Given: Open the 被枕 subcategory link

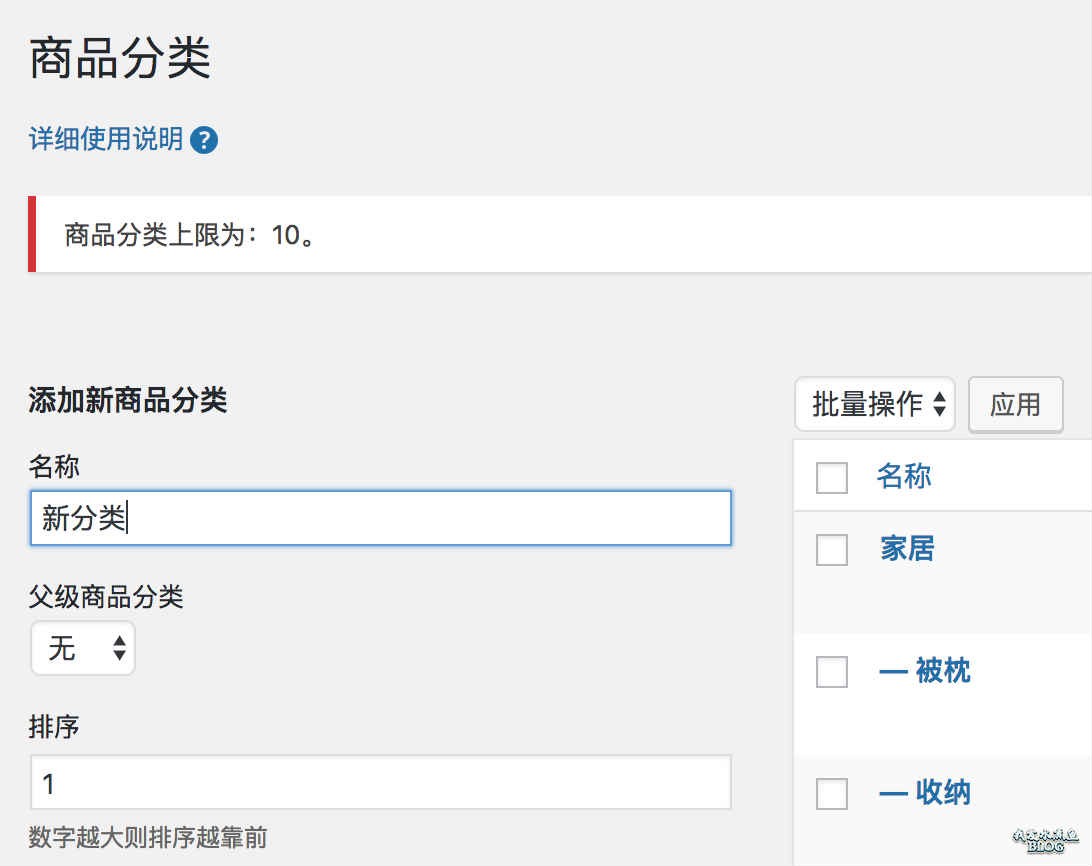Looking at the screenshot, I should tap(925, 670).
